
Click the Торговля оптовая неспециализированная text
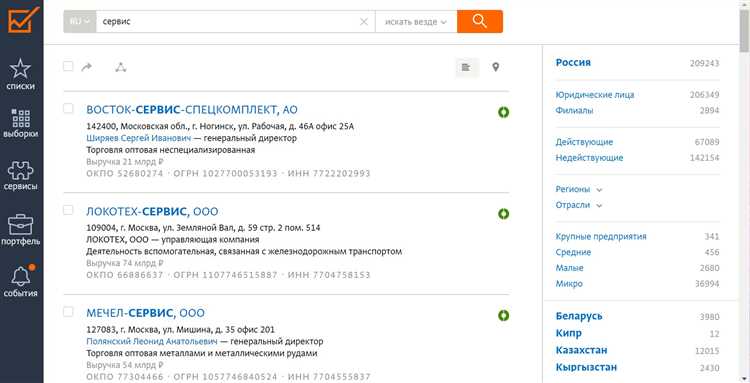(171, 150)
